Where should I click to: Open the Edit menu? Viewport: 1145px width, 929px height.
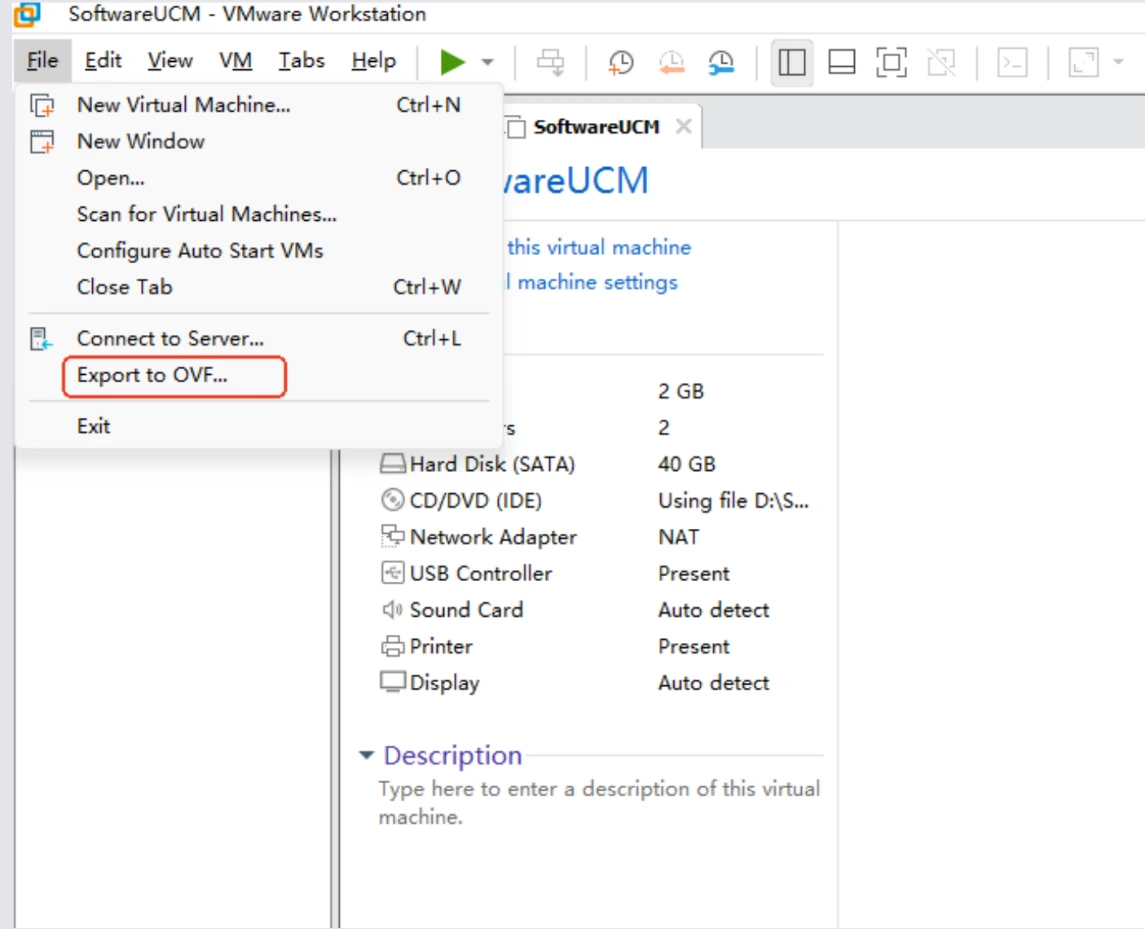(103, 61)
